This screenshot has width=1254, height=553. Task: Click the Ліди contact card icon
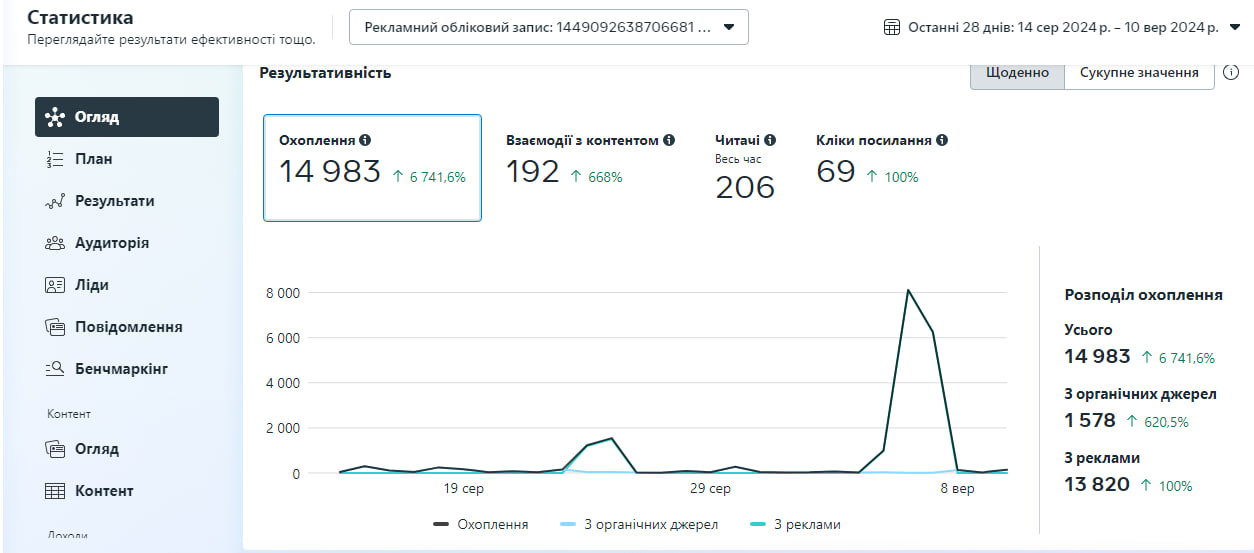[55, 285]
